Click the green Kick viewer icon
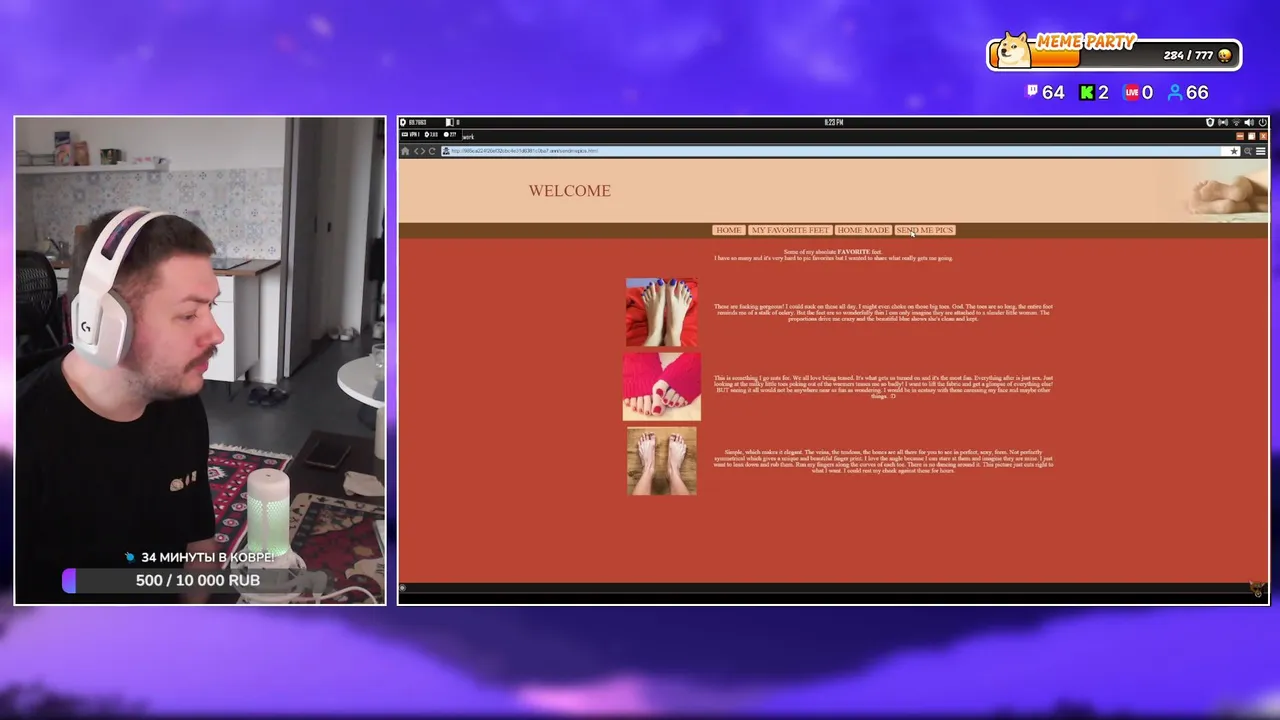 coord(1086,92)
